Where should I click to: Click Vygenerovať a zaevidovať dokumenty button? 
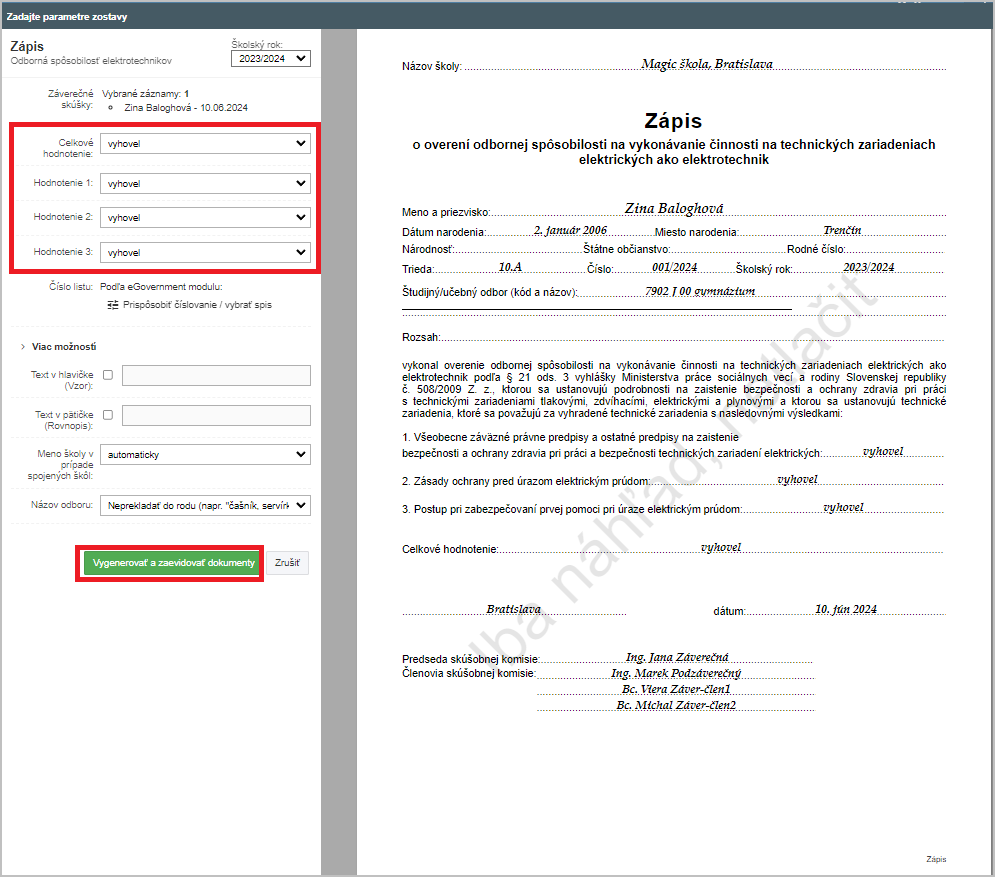173,563
